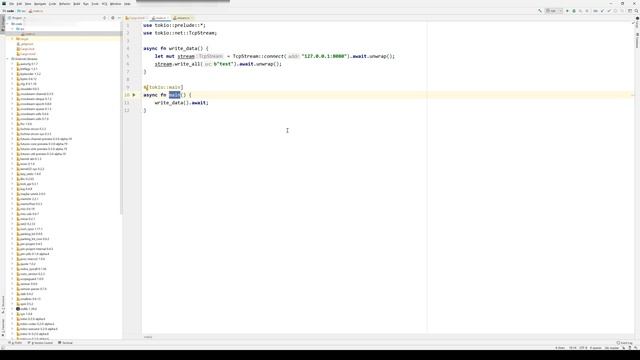Click the Search Everywhere magnifier icon
The height and width of the screenshot is (360, 640).
[x=636, y=11]
